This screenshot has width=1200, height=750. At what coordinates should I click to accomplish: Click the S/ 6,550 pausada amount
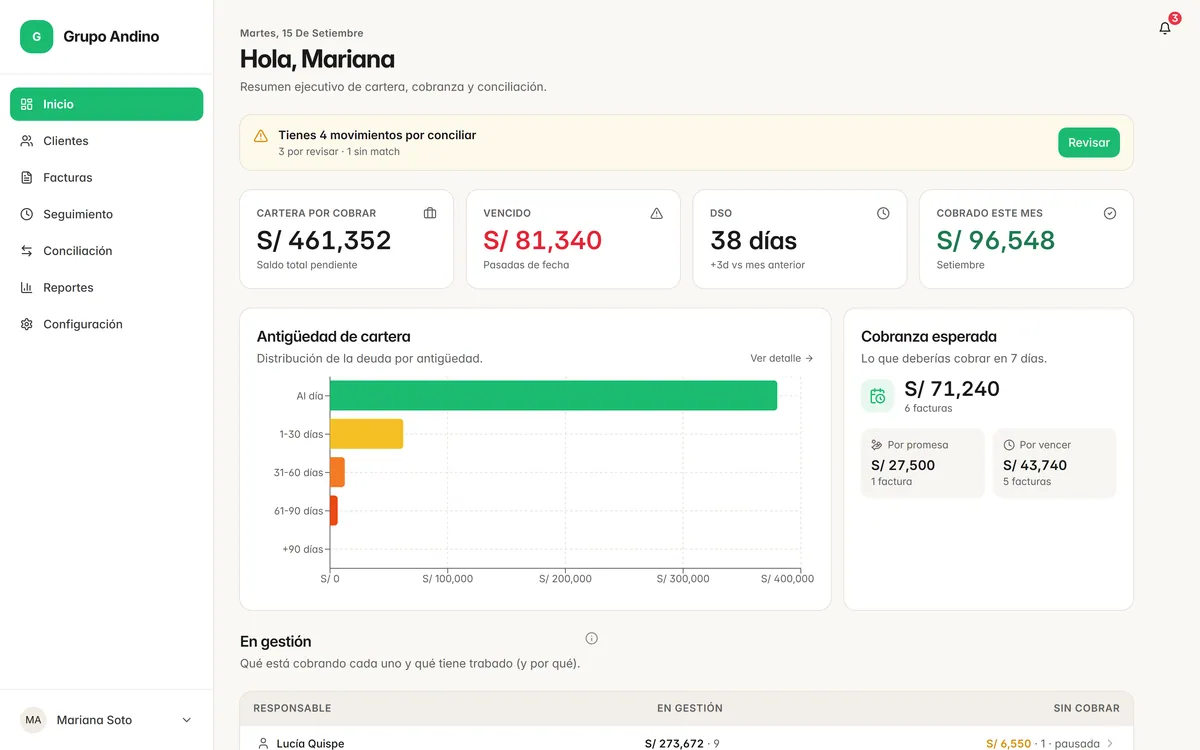[1042, 744]
